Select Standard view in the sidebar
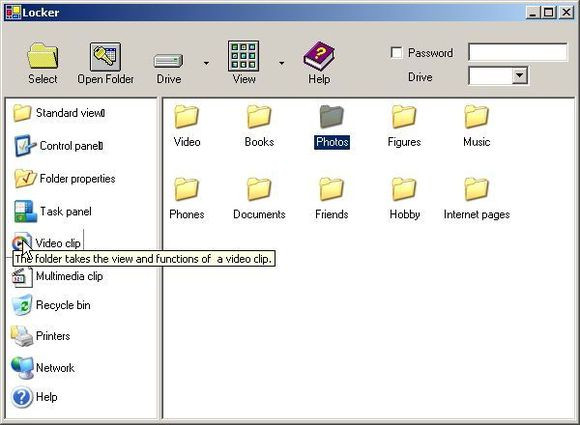Image resolution: width=580 pixels, height=425 pixels. (59, 113)
